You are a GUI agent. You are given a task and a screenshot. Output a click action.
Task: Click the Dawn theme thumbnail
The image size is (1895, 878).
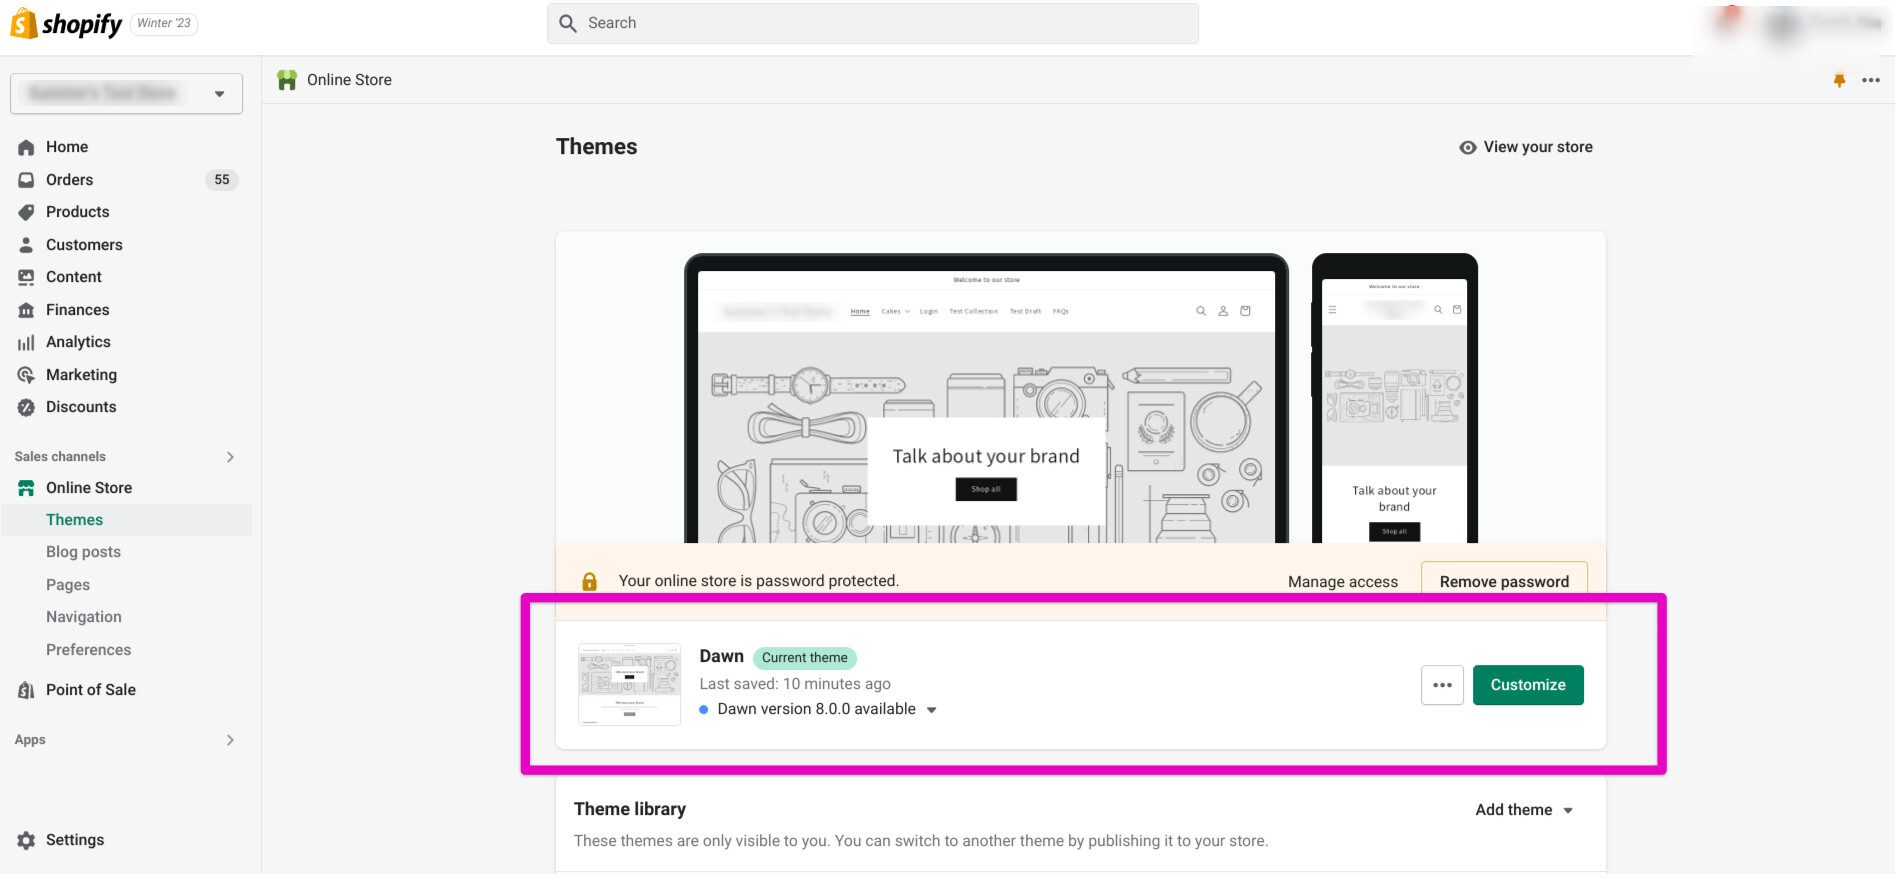pyautogui.click(x=629, y=685)
